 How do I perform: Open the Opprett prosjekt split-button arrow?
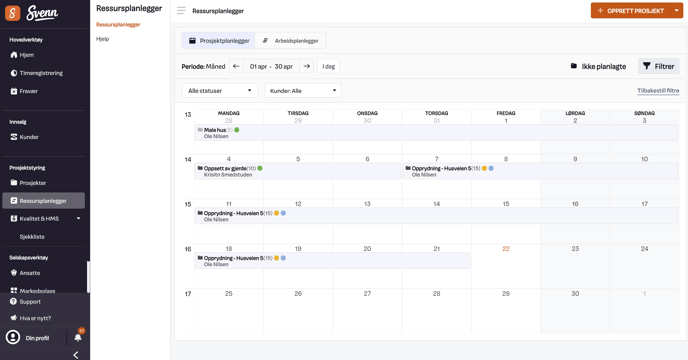(677, 11)
